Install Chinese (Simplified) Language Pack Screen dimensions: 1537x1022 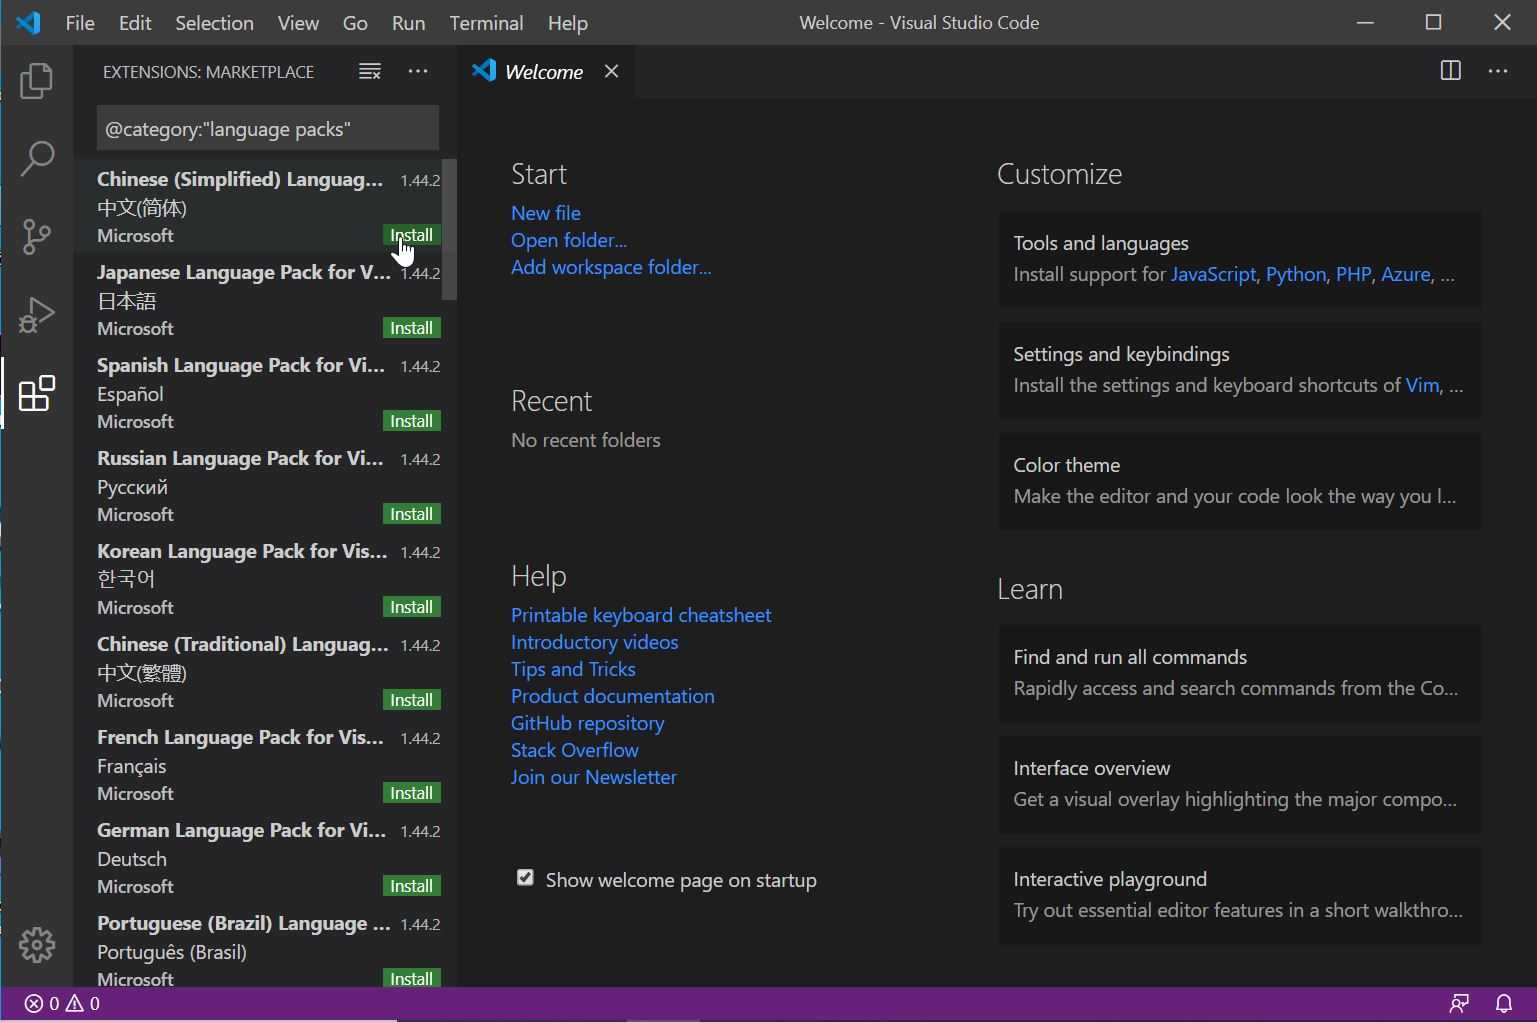[411, 235]
